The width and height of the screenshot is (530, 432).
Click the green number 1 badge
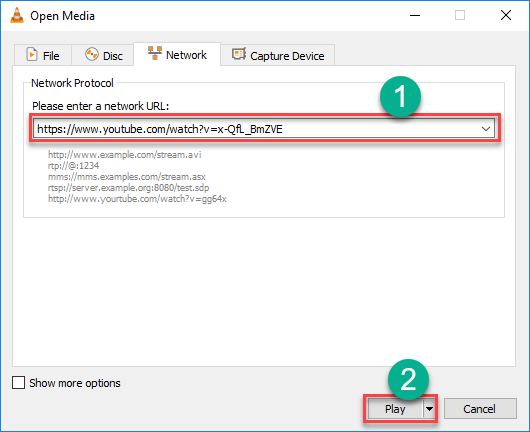(x=400, y=97)
